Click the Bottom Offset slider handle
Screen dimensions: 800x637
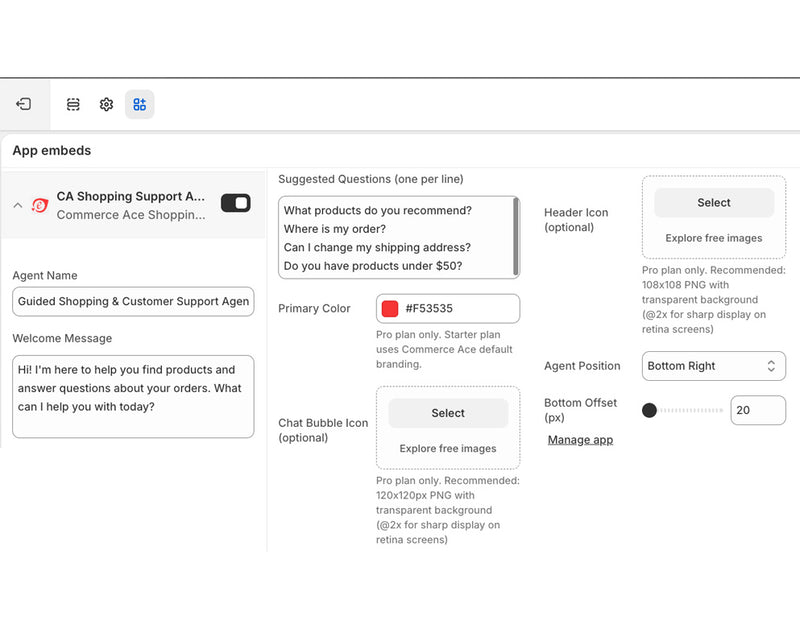click(649, 410)
